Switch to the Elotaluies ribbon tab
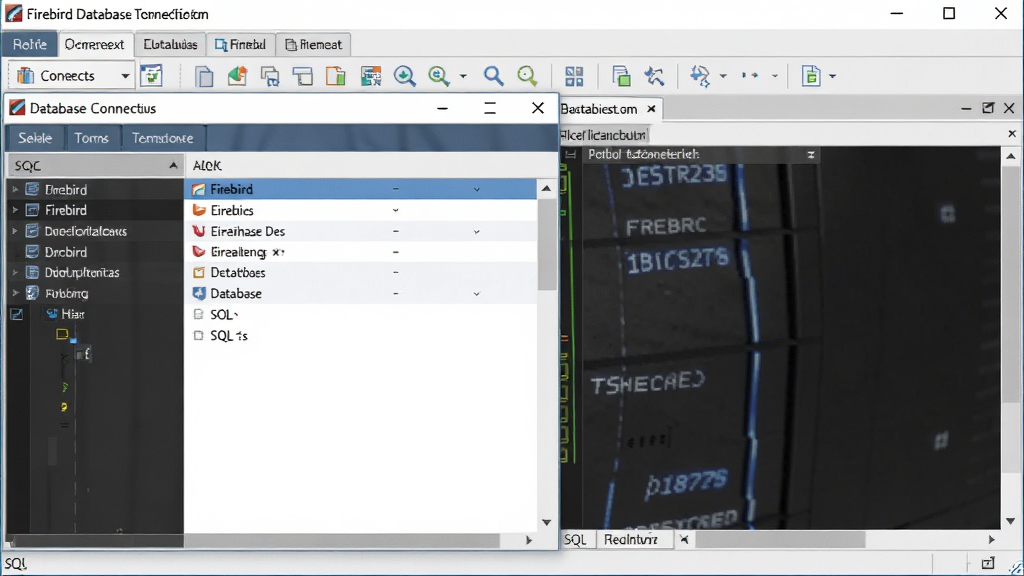The width and height of the screenshot is (1024, 576). (x=170, y=44)
